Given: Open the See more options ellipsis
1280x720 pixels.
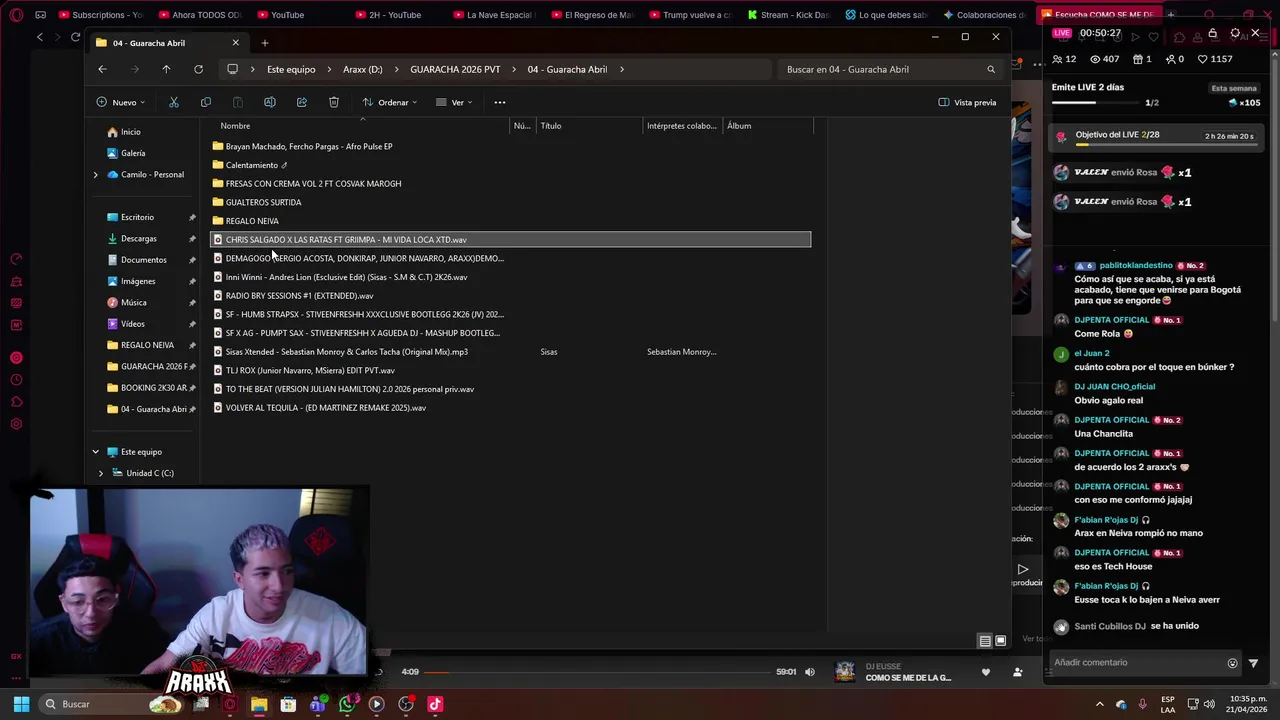Looking at the screenshot, I should [x=500, y=102].
